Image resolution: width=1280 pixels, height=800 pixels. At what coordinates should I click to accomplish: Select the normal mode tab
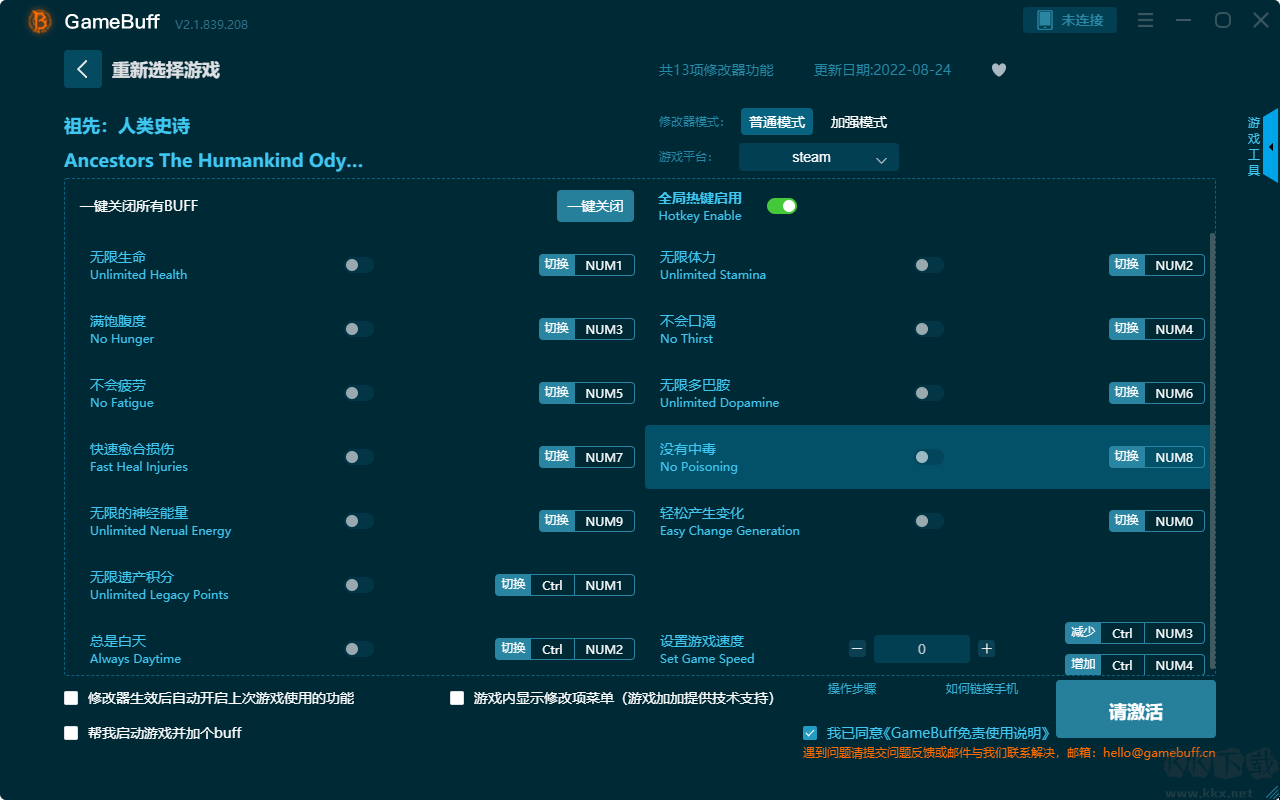(776, 122)
